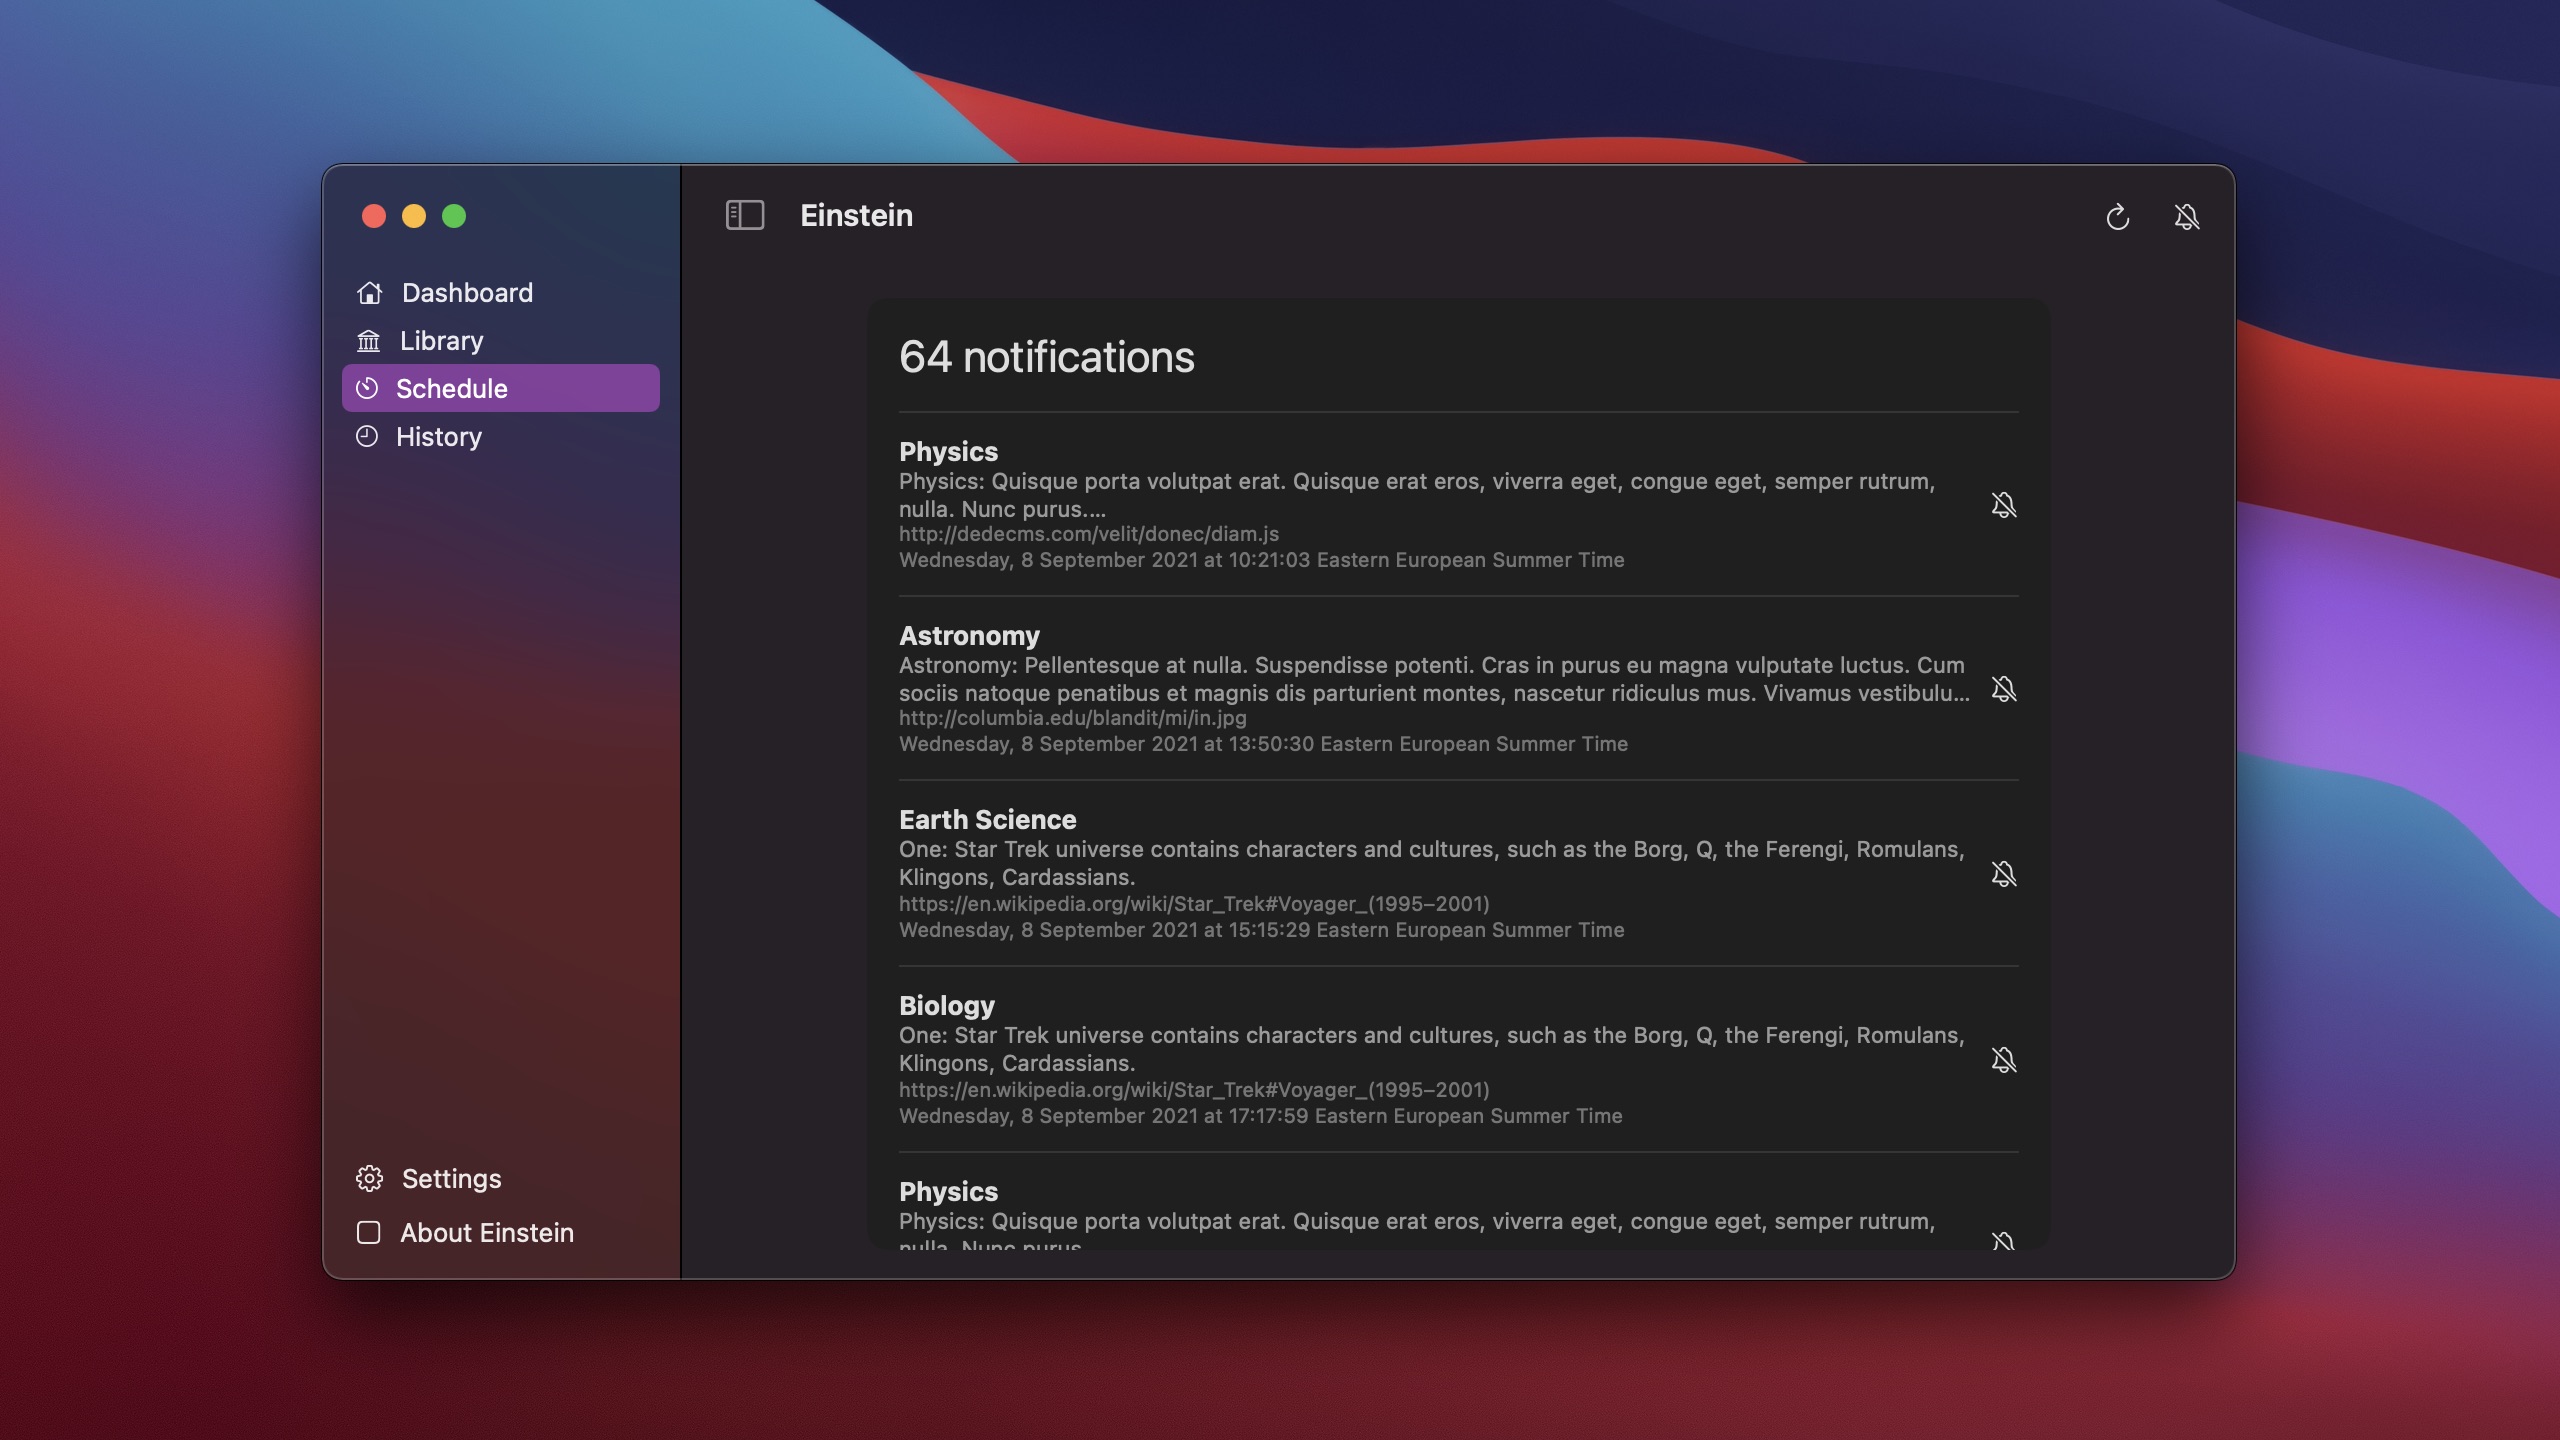The image size is (2560, 1440).
Task: Open the Star Trek wiki link under Earth Science
Action: coord(1194,904)
